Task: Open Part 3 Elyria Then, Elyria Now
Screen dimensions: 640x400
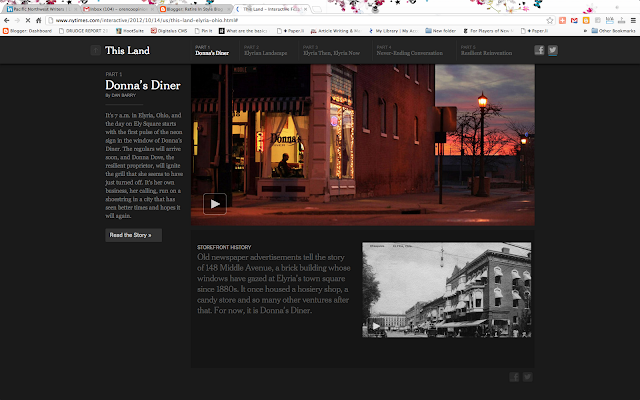Action: click(331, 50)
